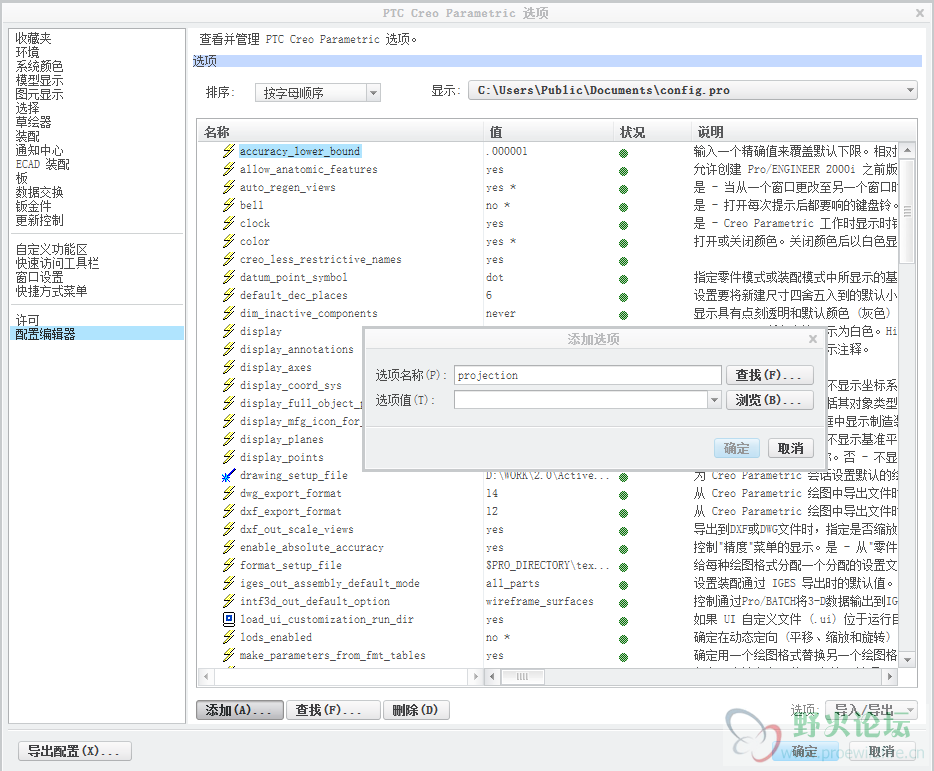The image size is (934, 771).
Task: Select the intf3d_out_default_option row name
Action: pos(315,601)
